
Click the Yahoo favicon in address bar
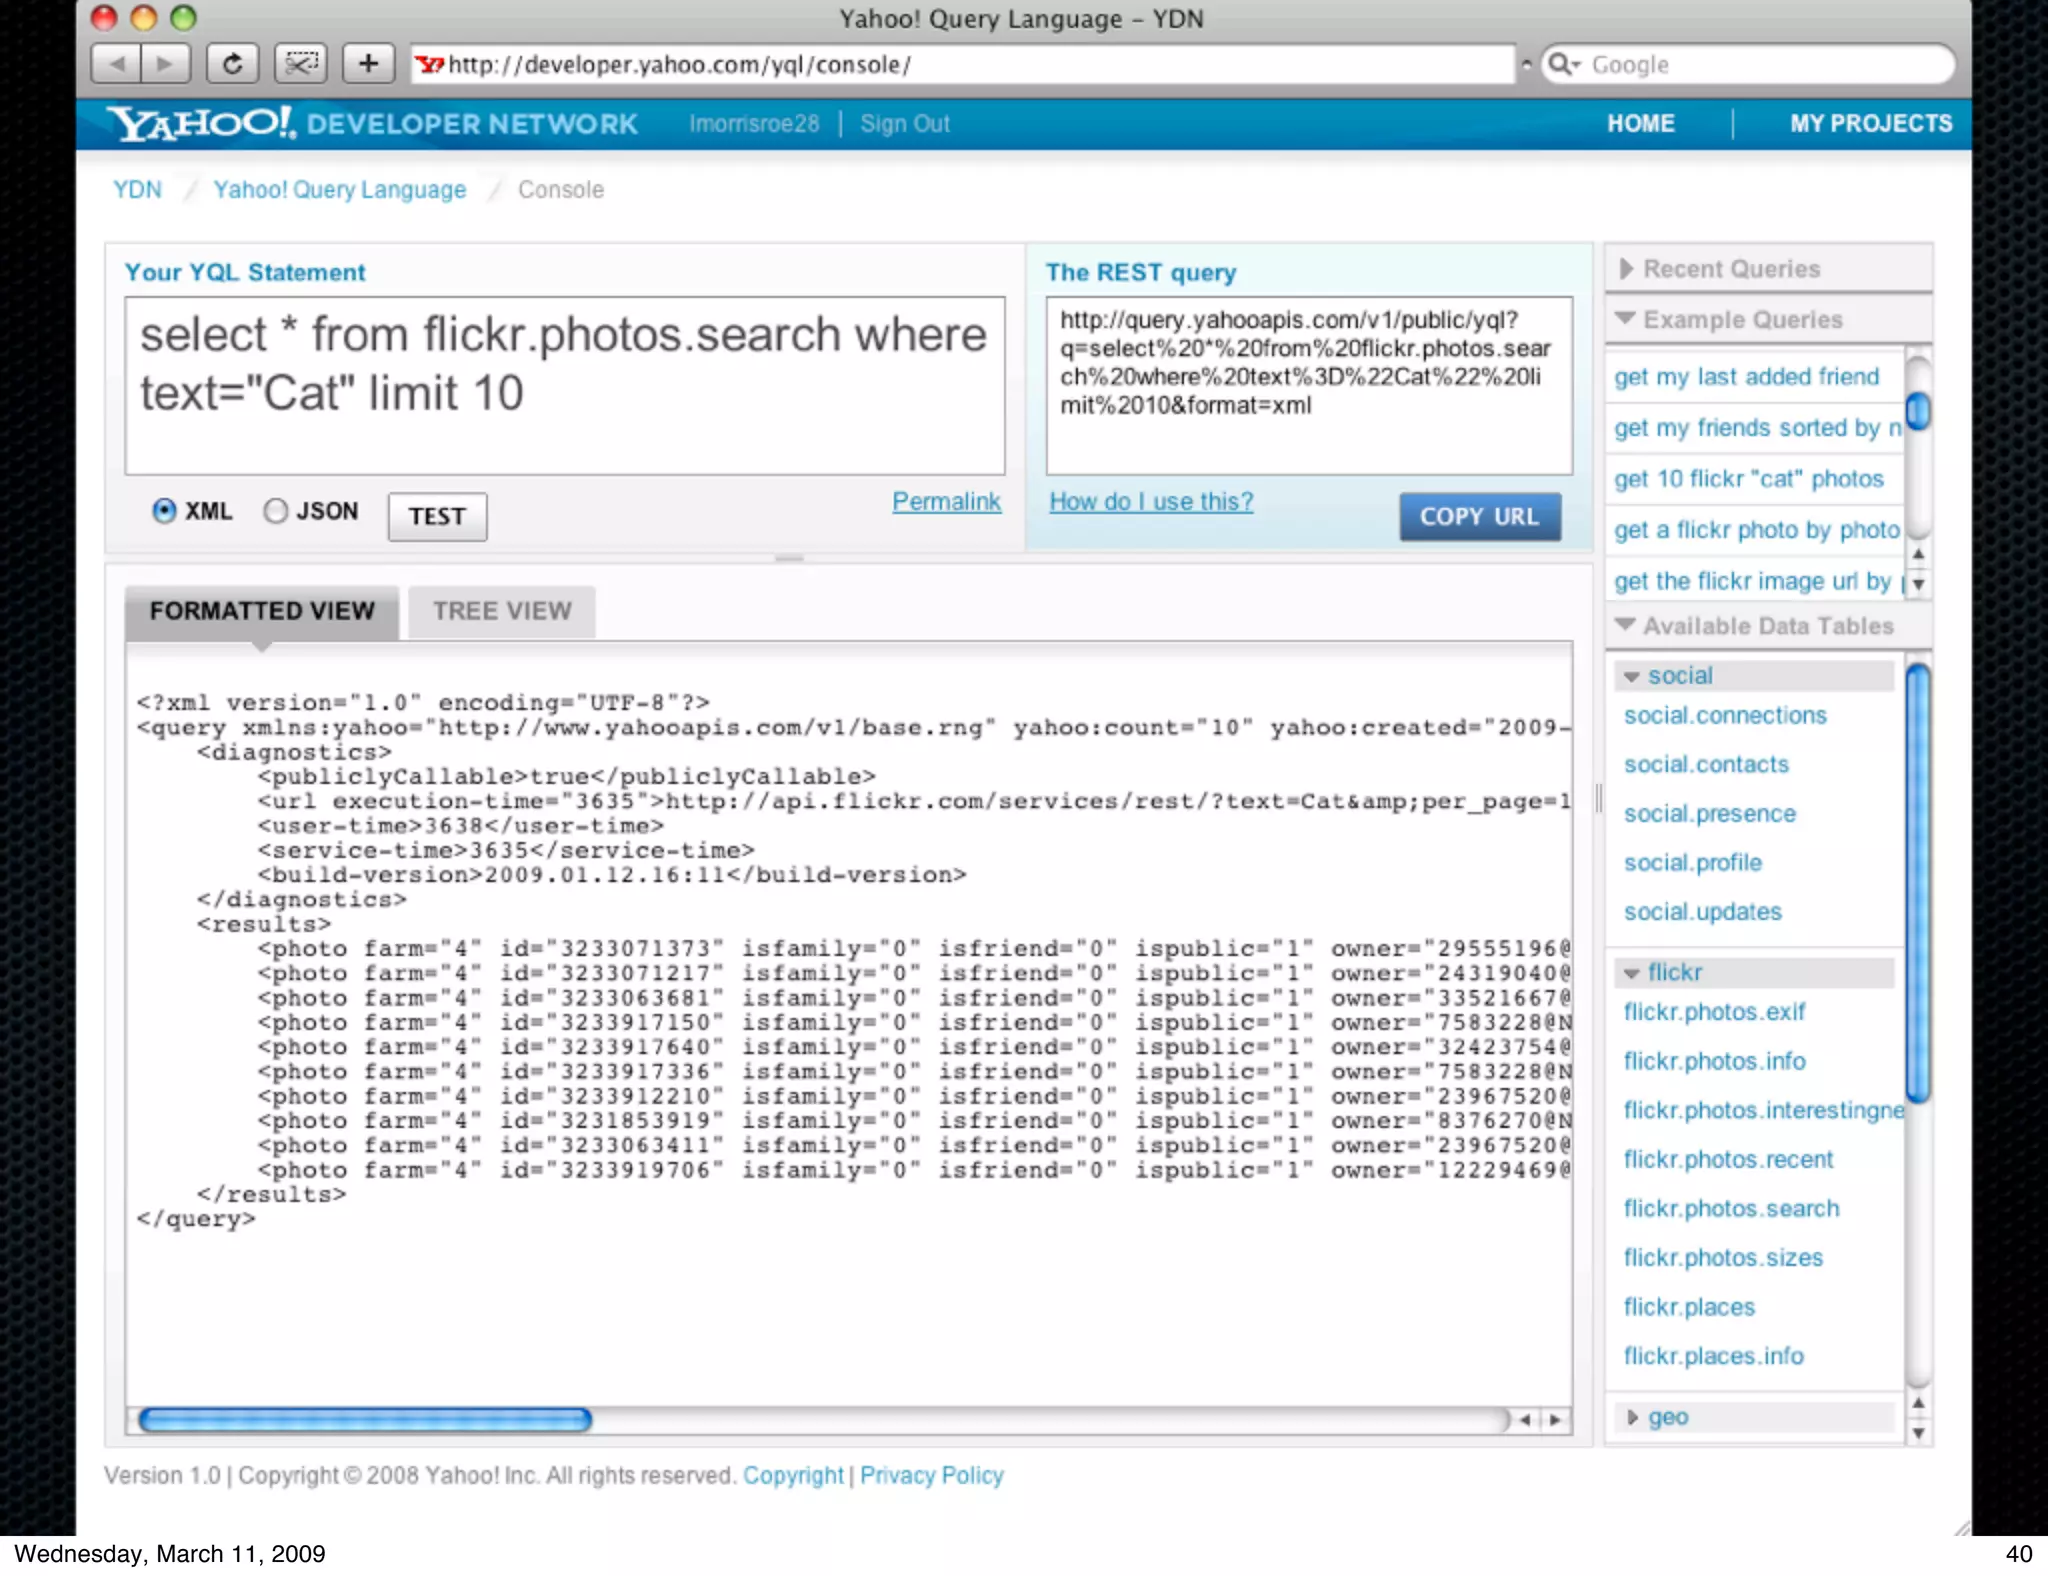tap(429, 65)
